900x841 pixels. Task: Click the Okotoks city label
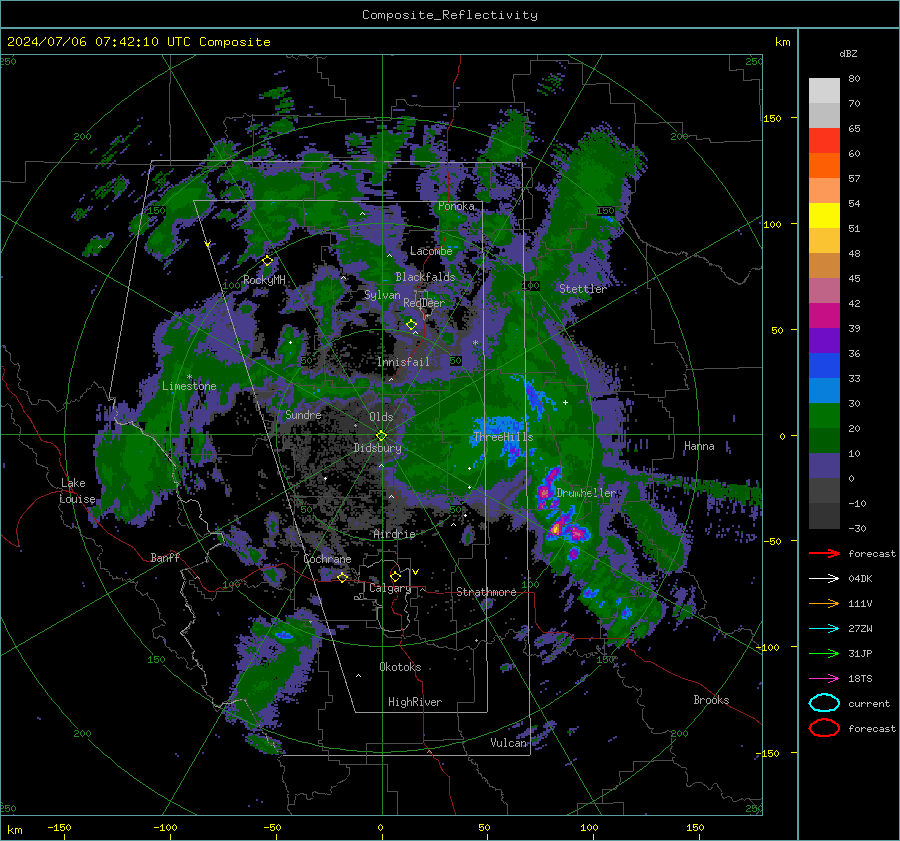(x=400, y=667)
